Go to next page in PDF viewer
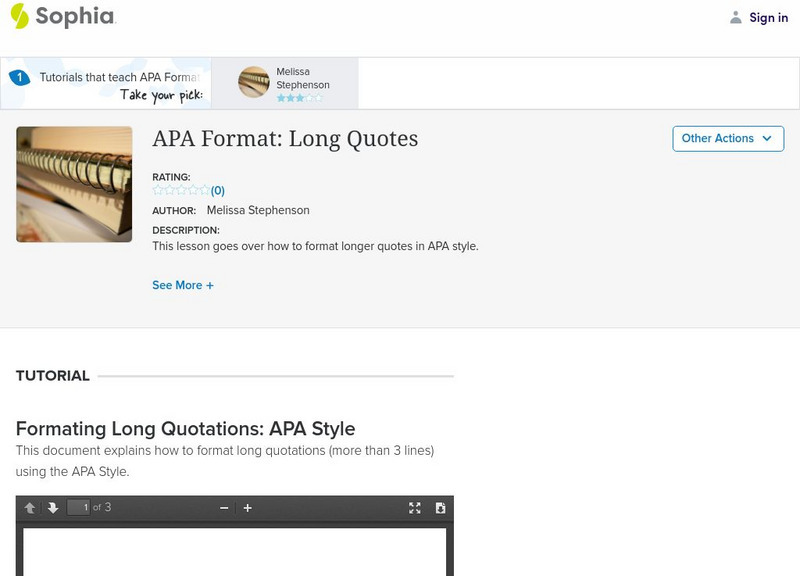 53,508
